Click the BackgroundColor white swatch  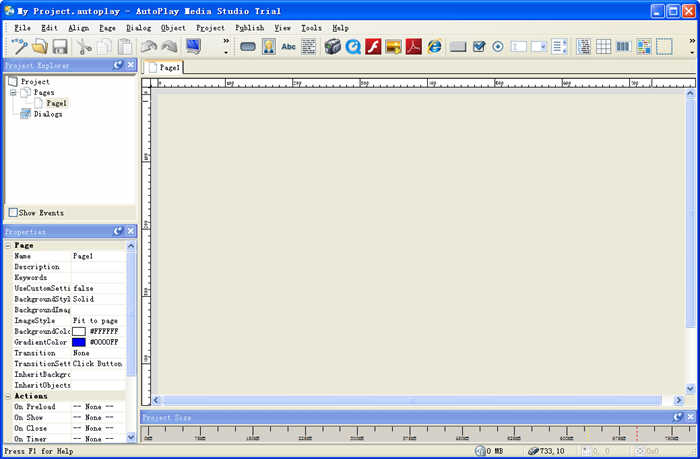(79, 331)
